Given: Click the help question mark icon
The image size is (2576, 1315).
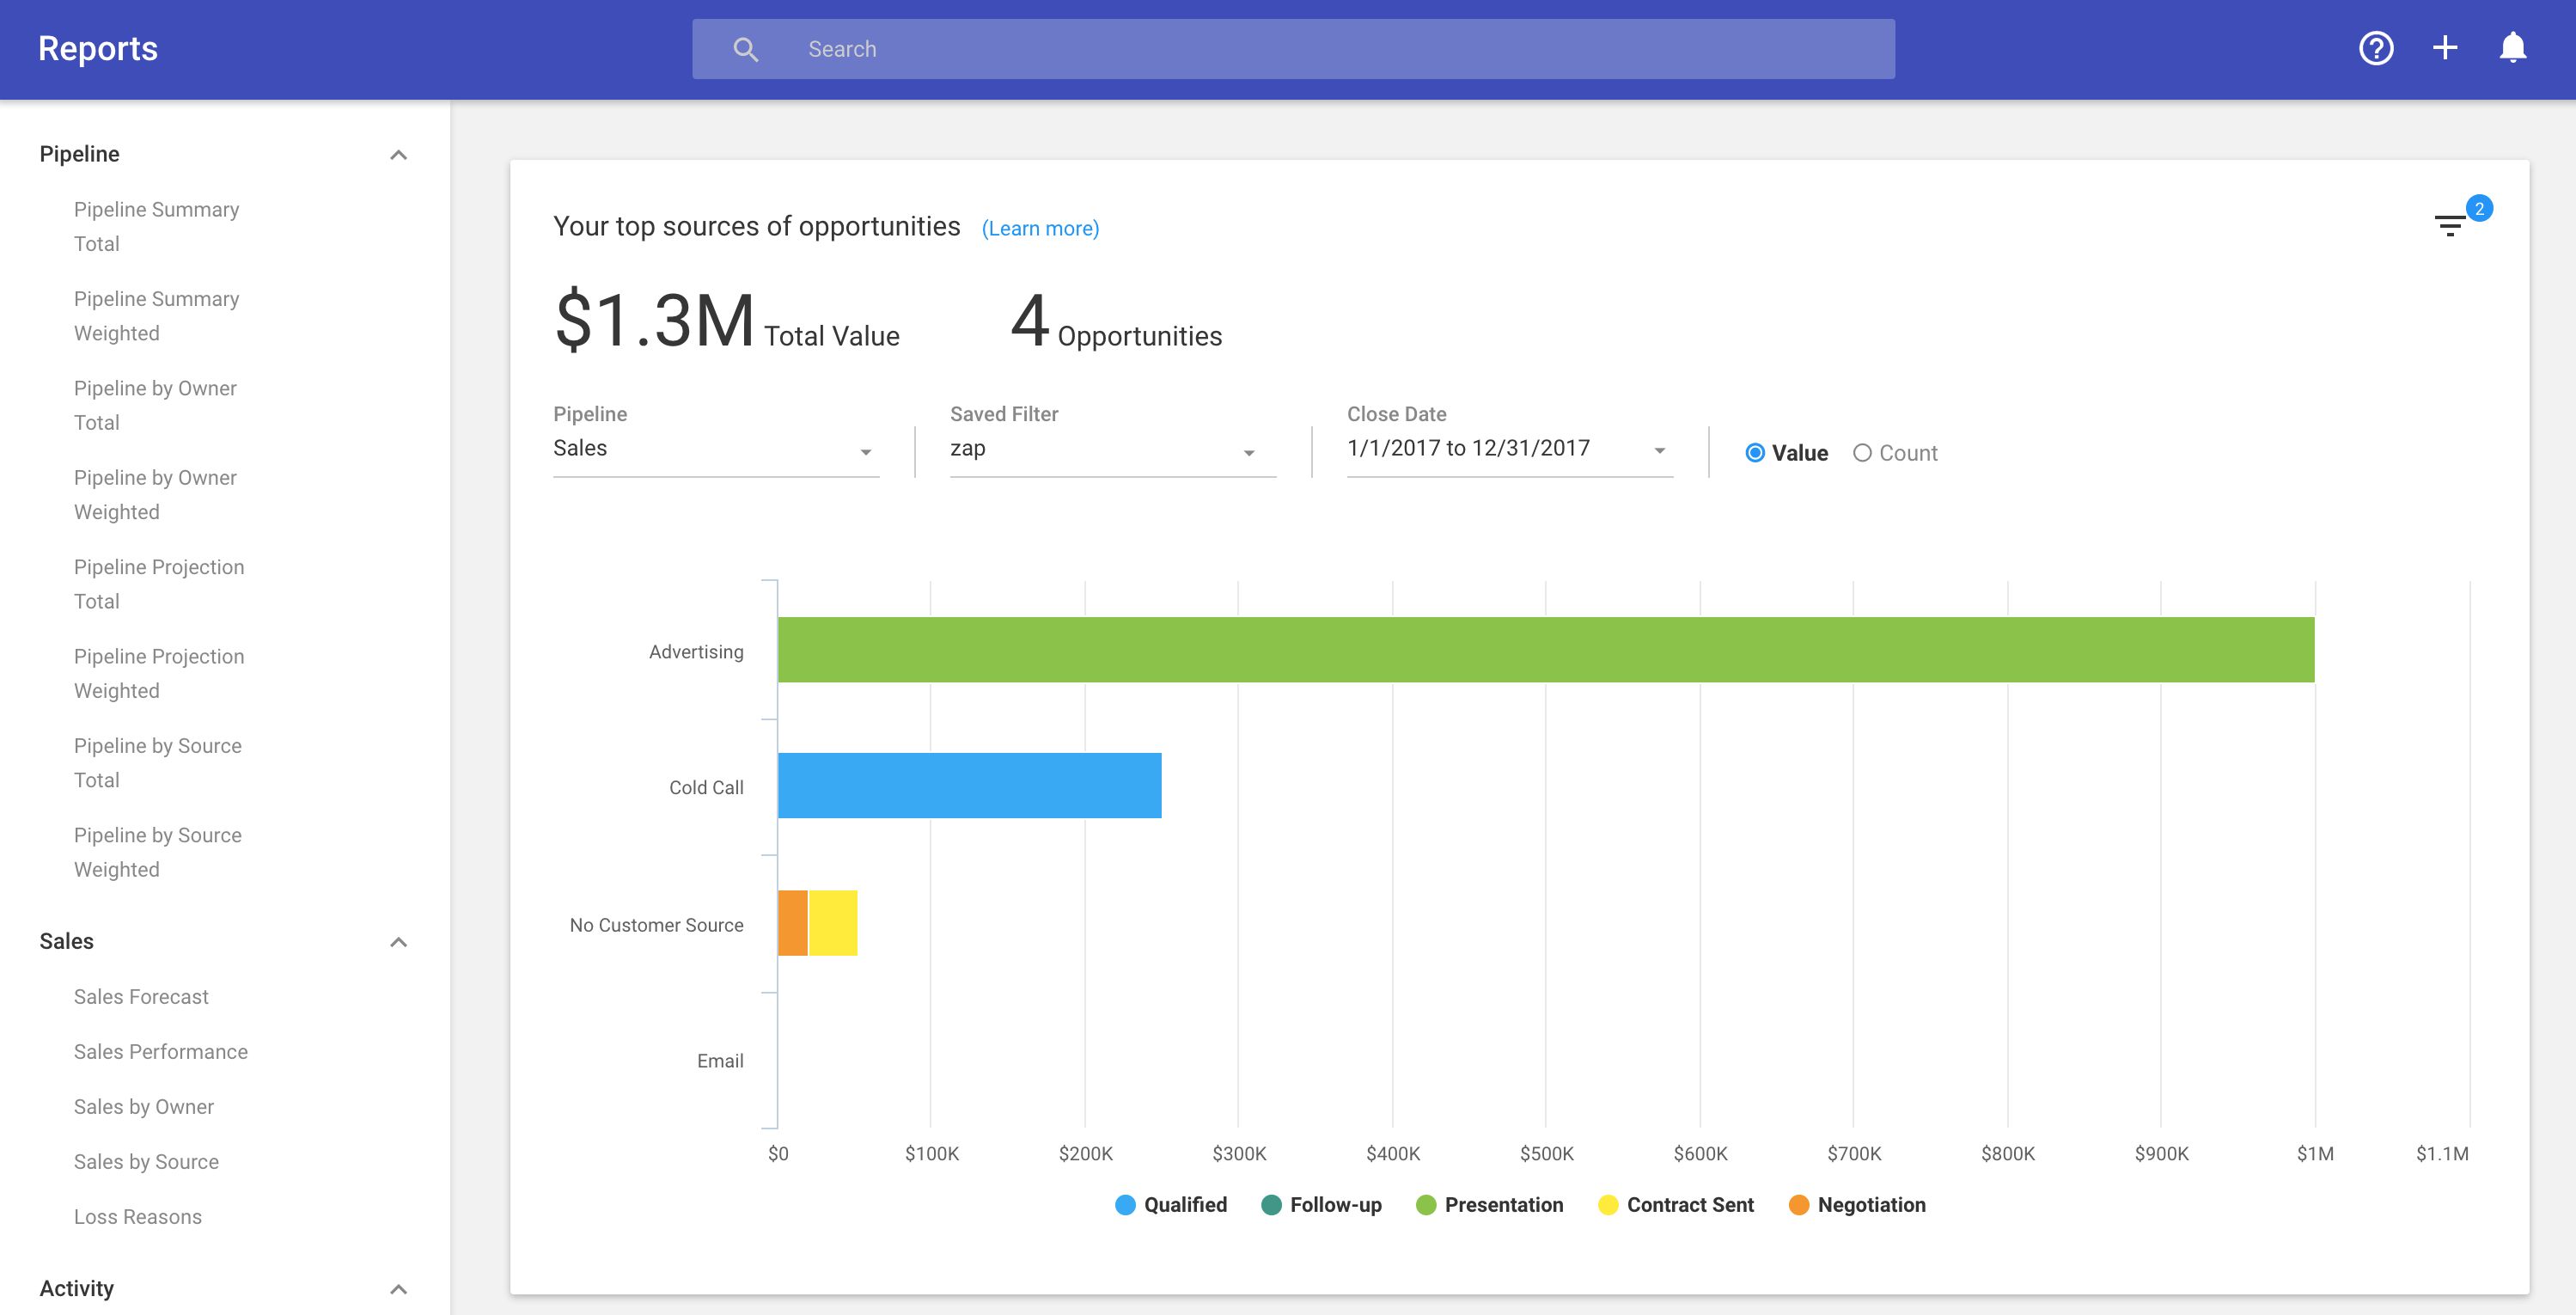Looking at the screenshot, I should [x=2376, y=48].
